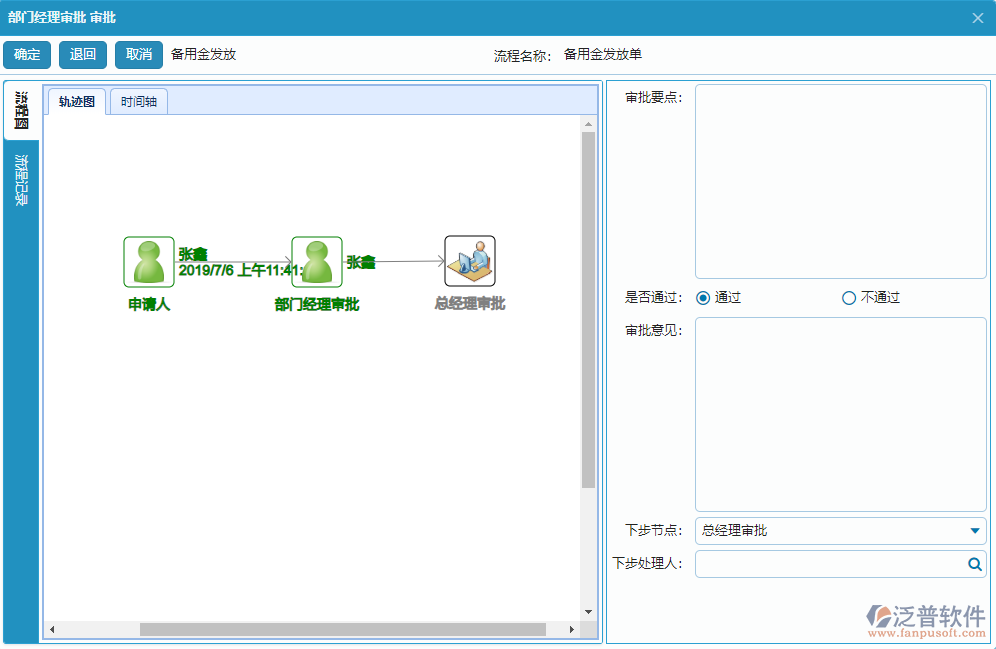Expand the 下步节点 dropdown
This screenshot has width=996, height=649.
pyautogui.click(x=977, y=531)
